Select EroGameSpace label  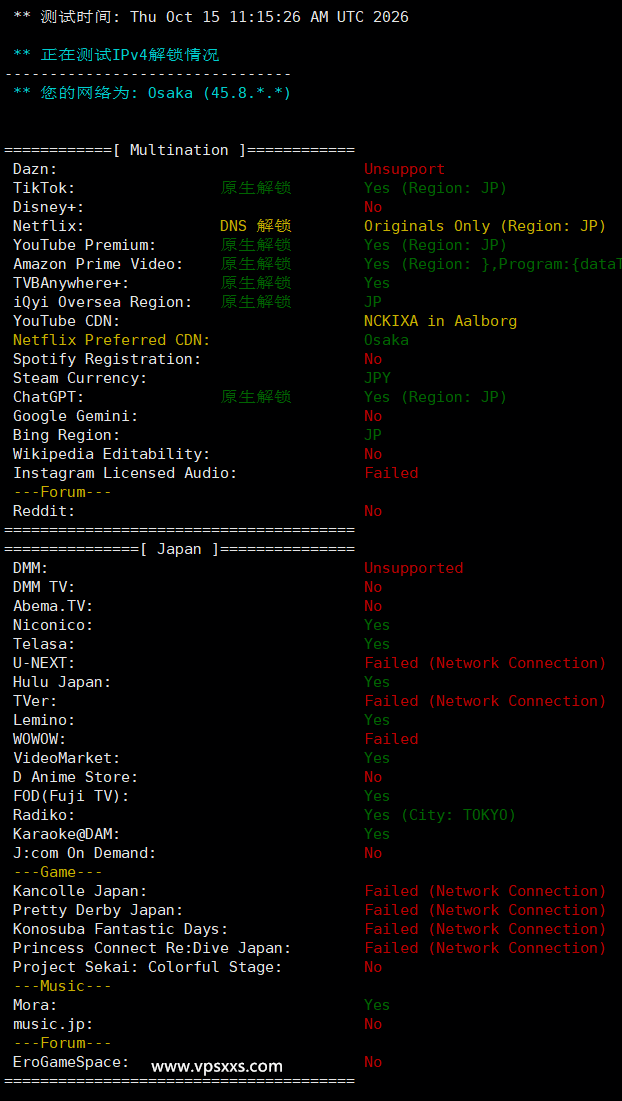coord(71,1062)
